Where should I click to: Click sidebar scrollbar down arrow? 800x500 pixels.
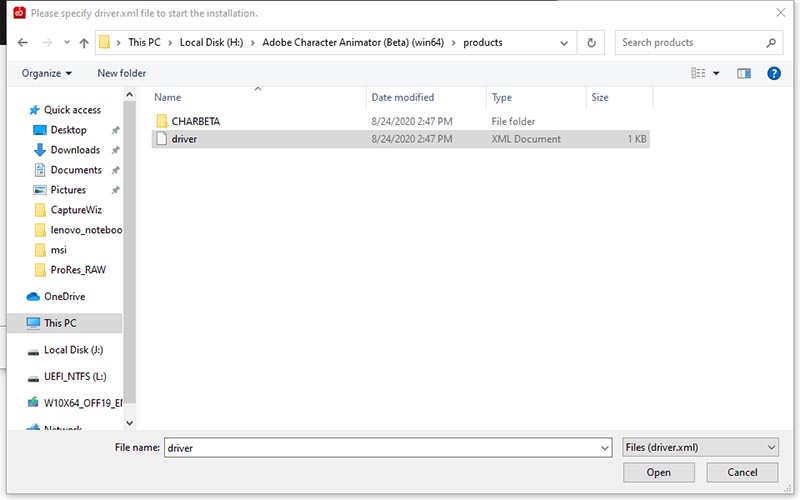(130, 423)
